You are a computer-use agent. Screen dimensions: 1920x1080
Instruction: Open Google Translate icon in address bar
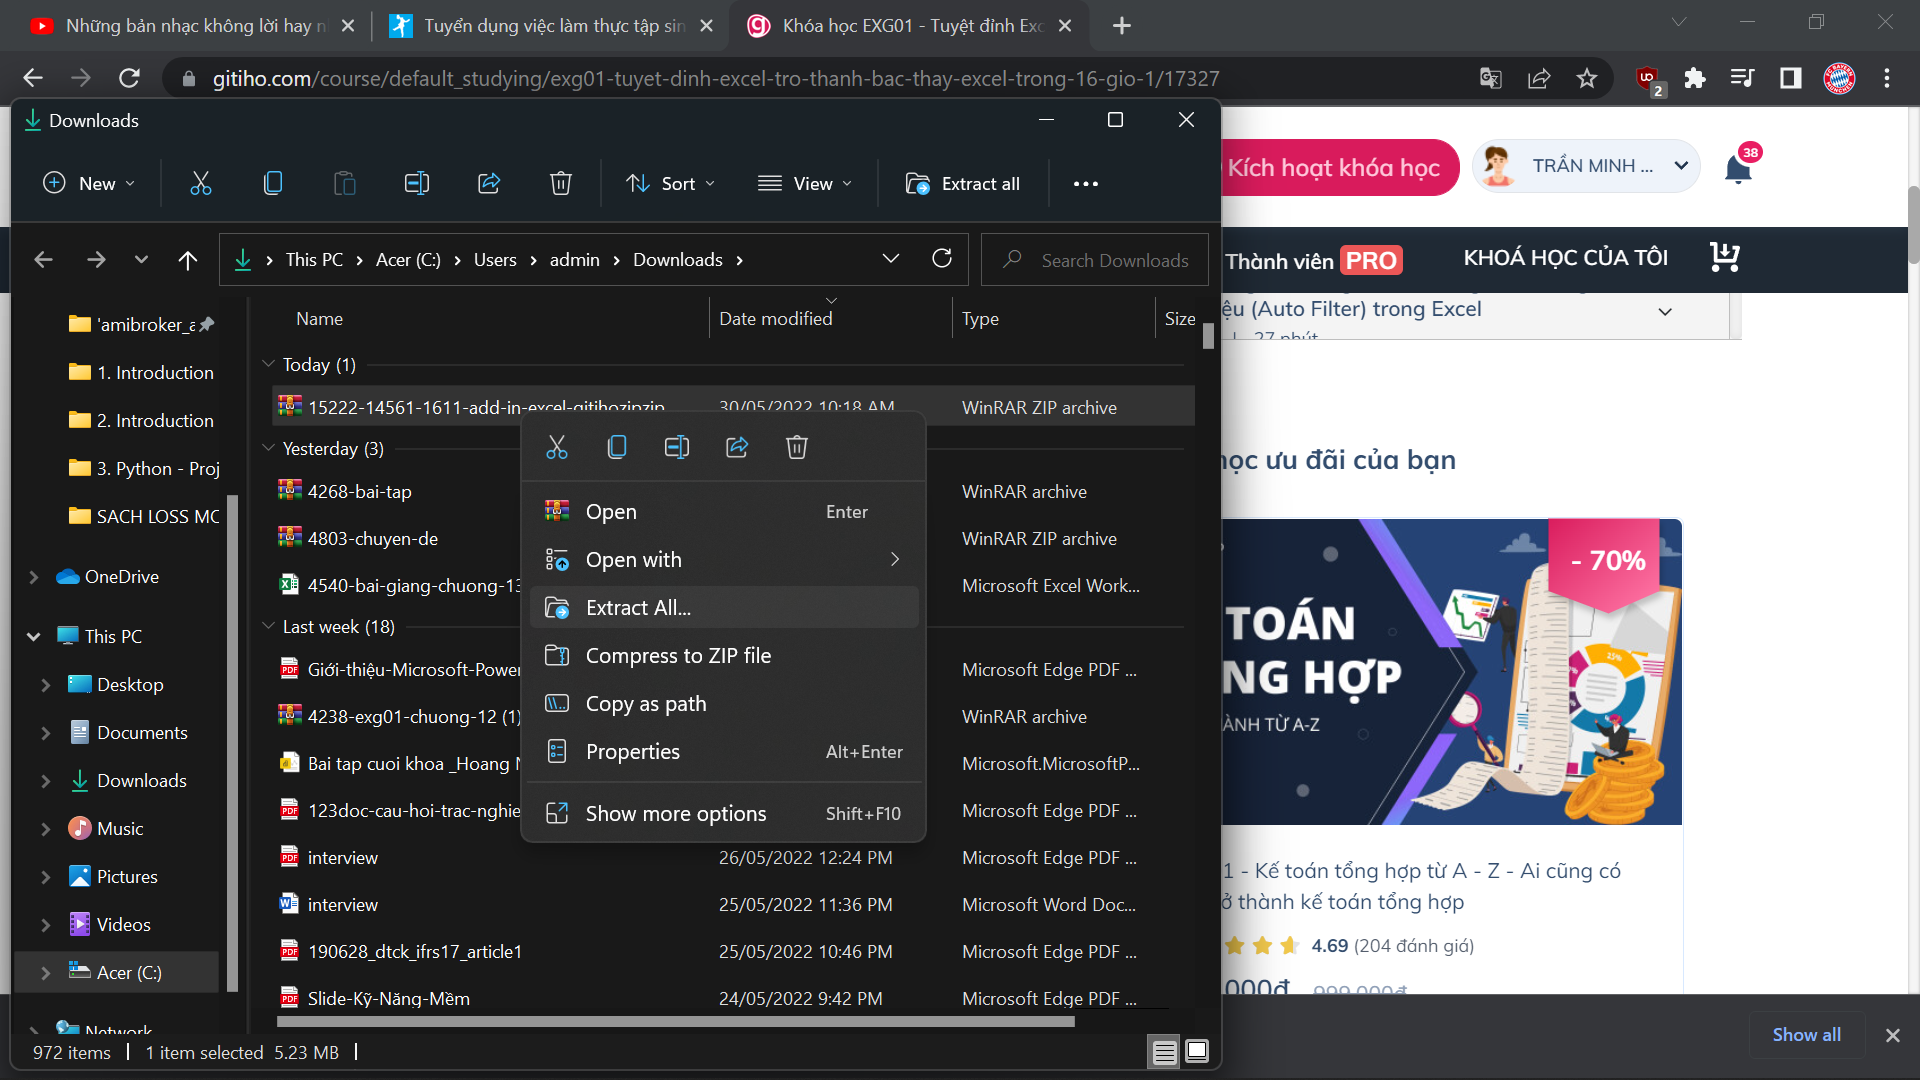1491,78
